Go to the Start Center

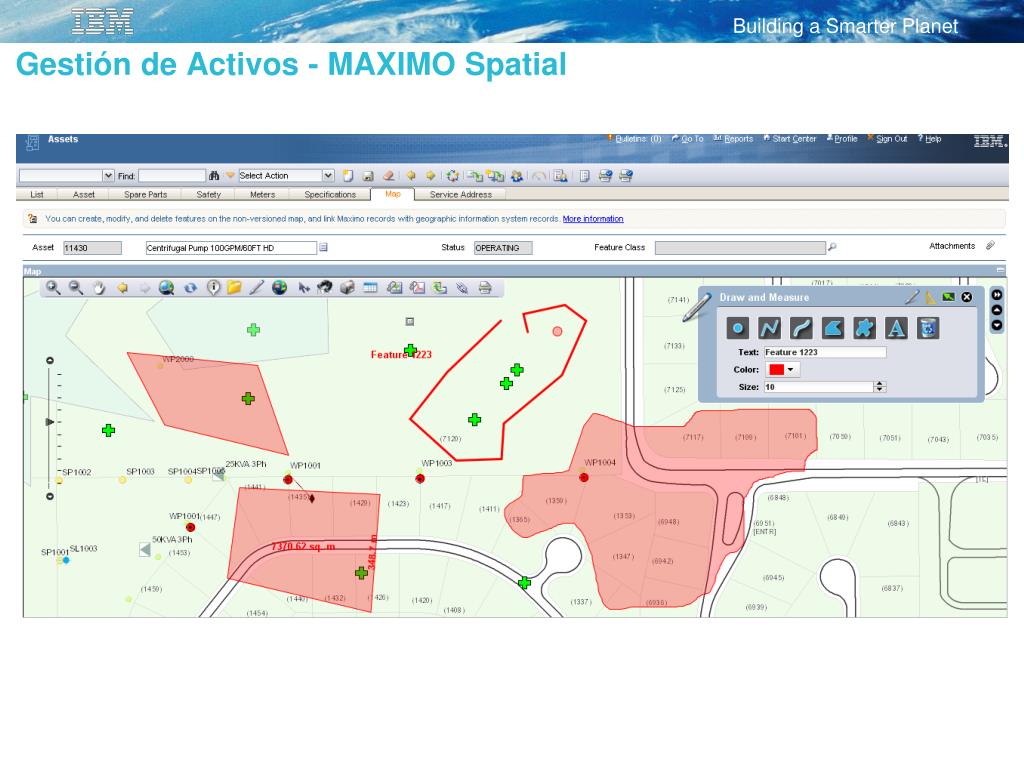click(x=793, y=139)
